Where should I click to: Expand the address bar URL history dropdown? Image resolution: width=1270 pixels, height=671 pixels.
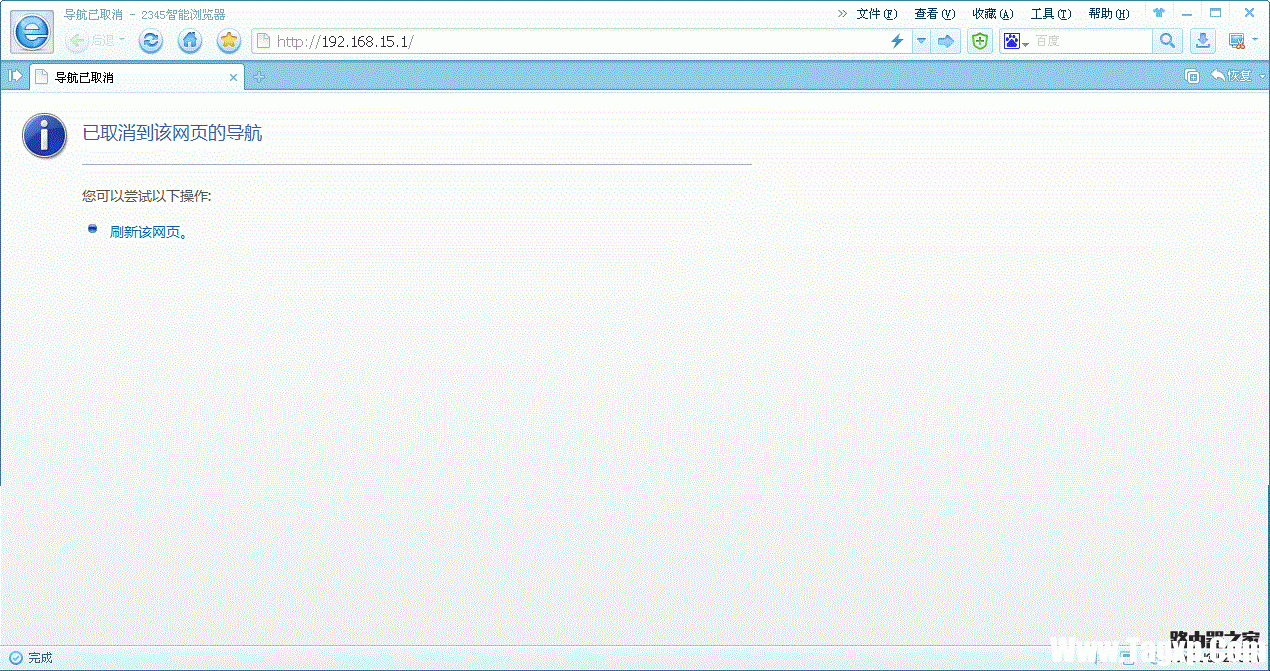coord(920,41)
